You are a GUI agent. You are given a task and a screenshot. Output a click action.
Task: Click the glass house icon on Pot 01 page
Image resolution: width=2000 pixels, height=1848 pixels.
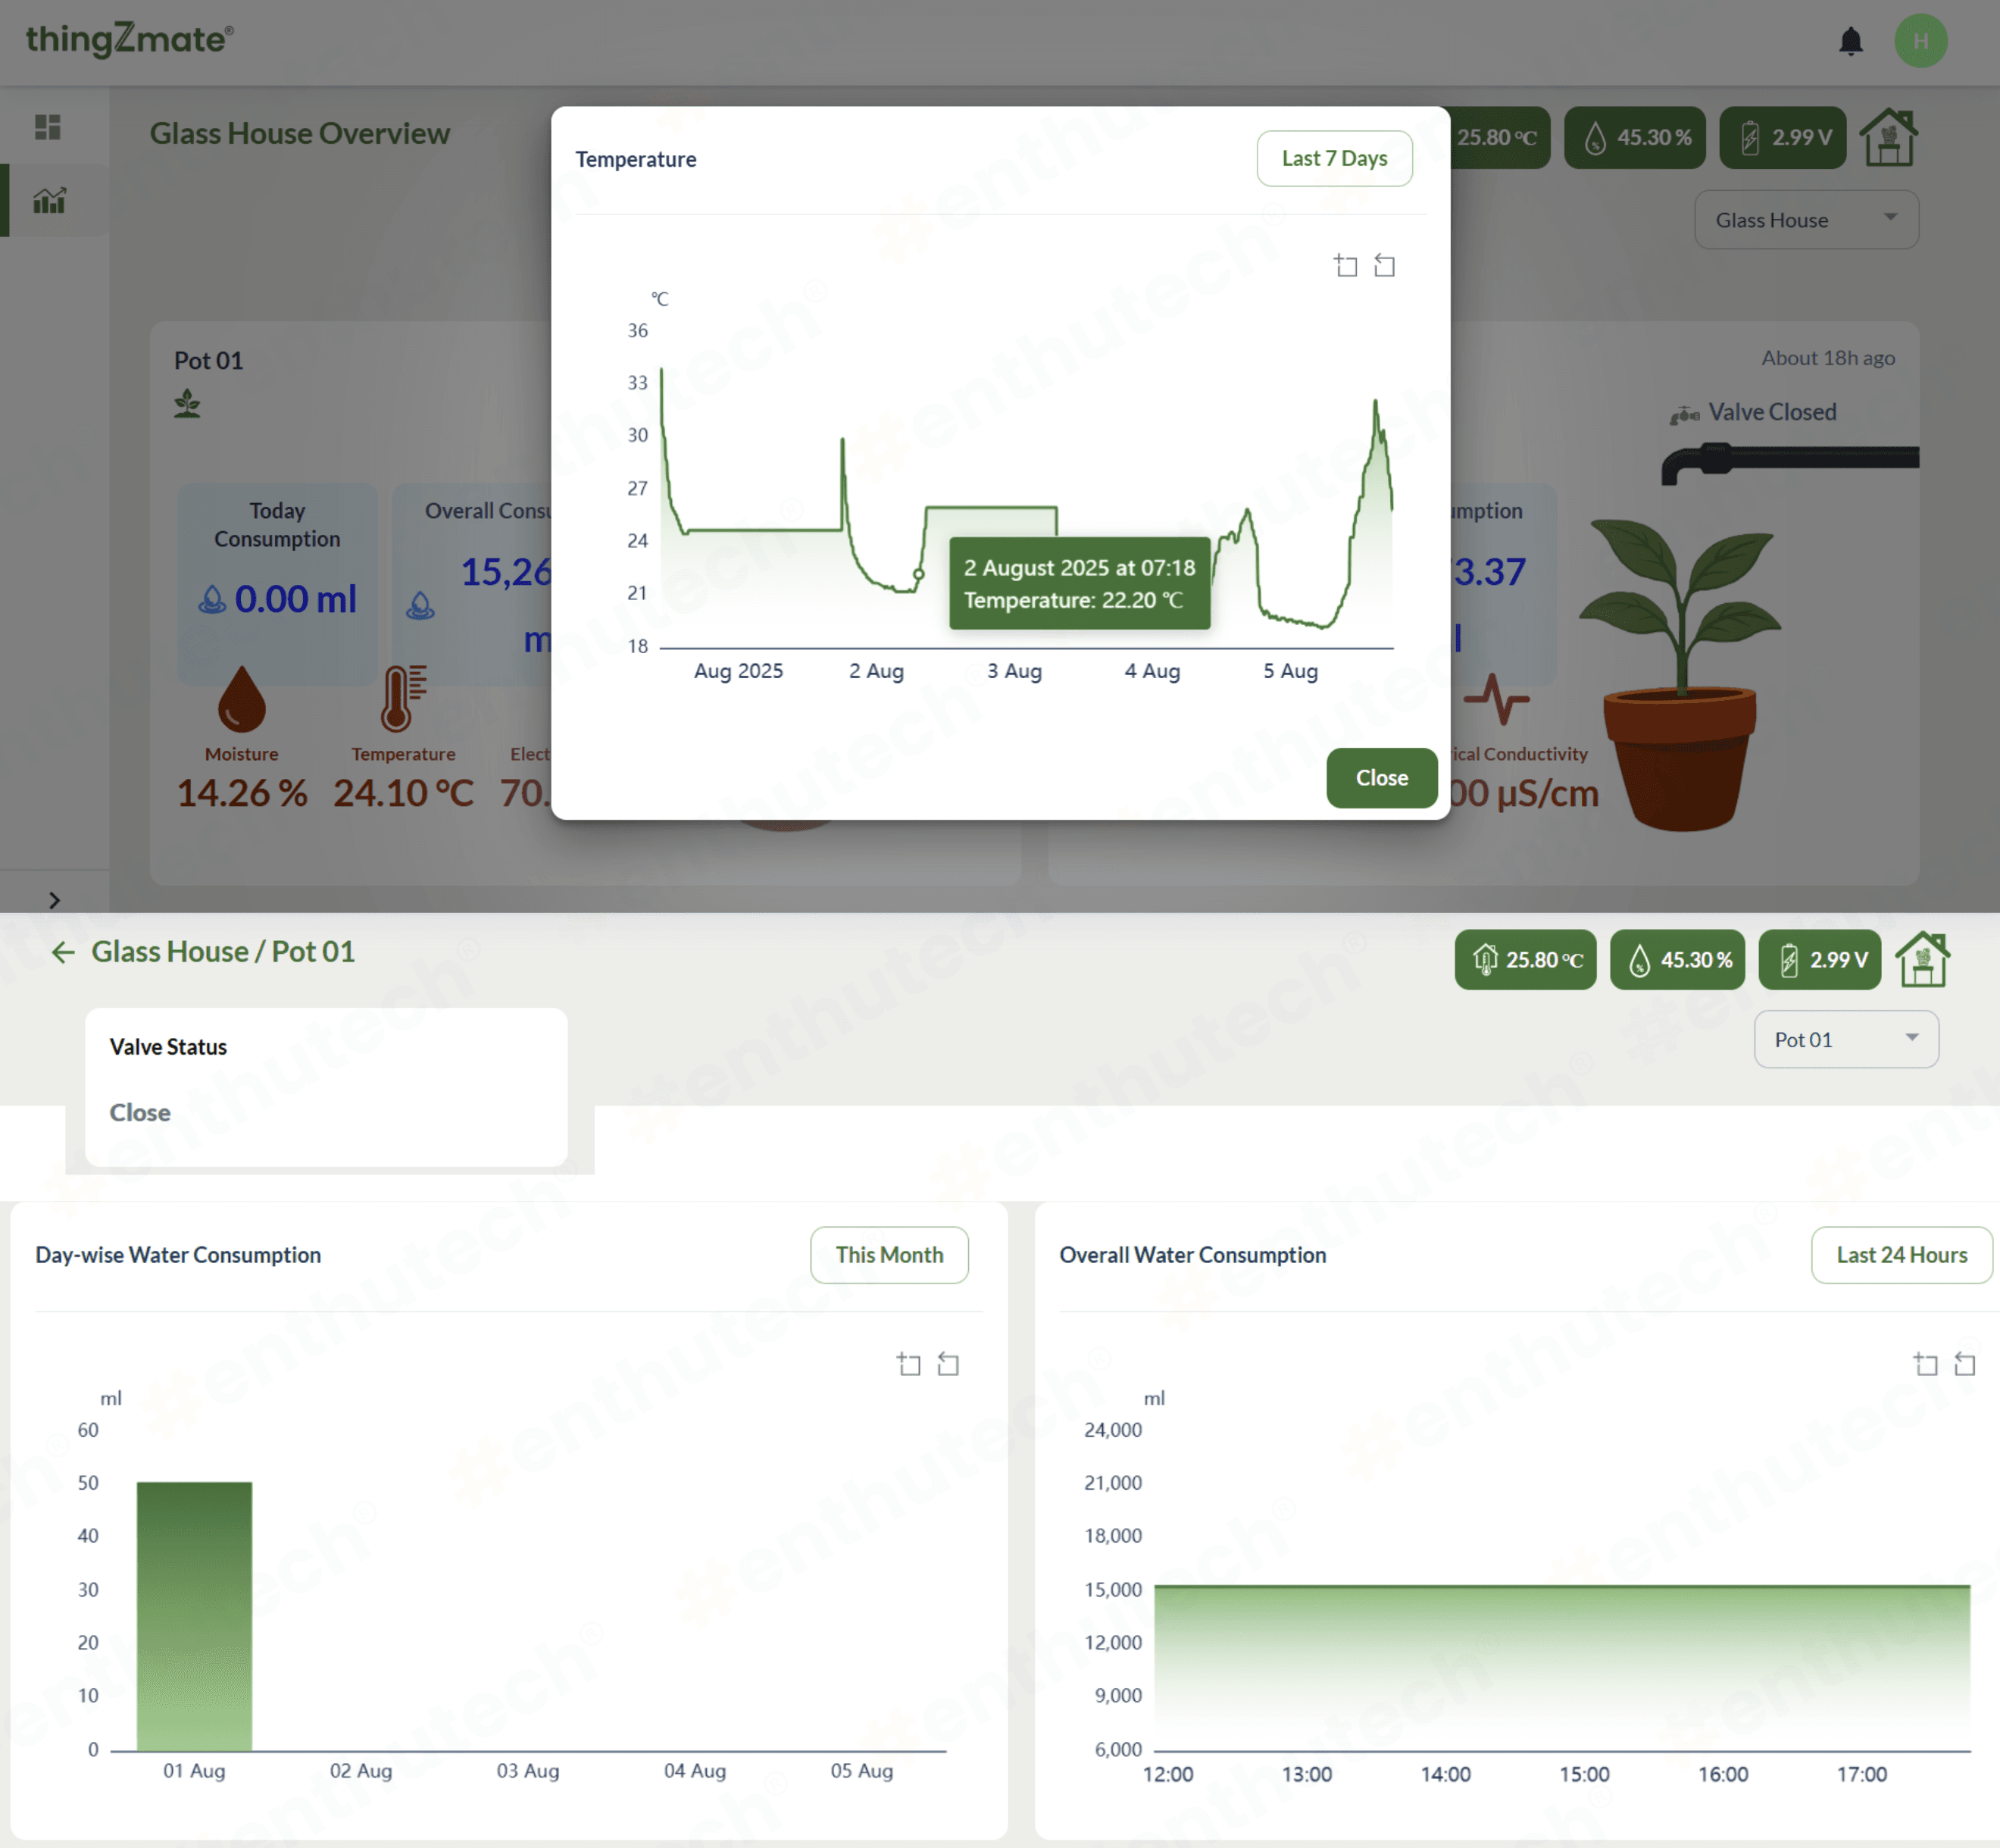[1923, 959]
